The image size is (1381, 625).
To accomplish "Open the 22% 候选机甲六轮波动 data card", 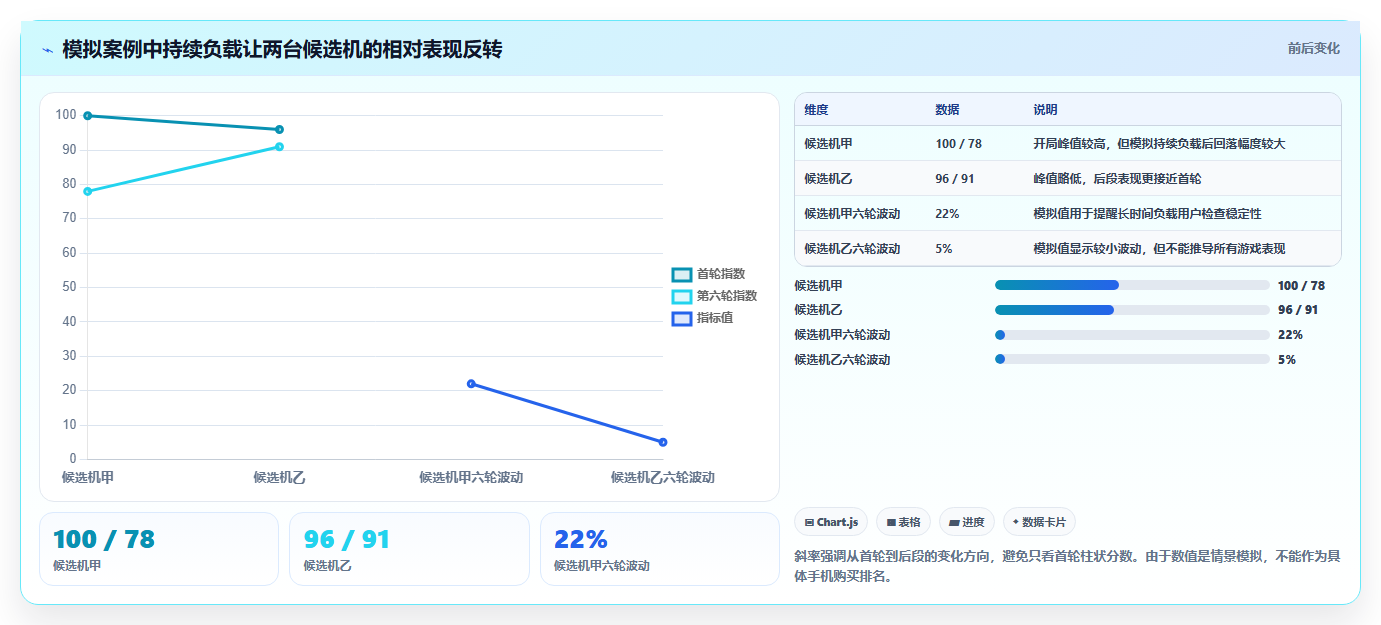I will 660,549.
